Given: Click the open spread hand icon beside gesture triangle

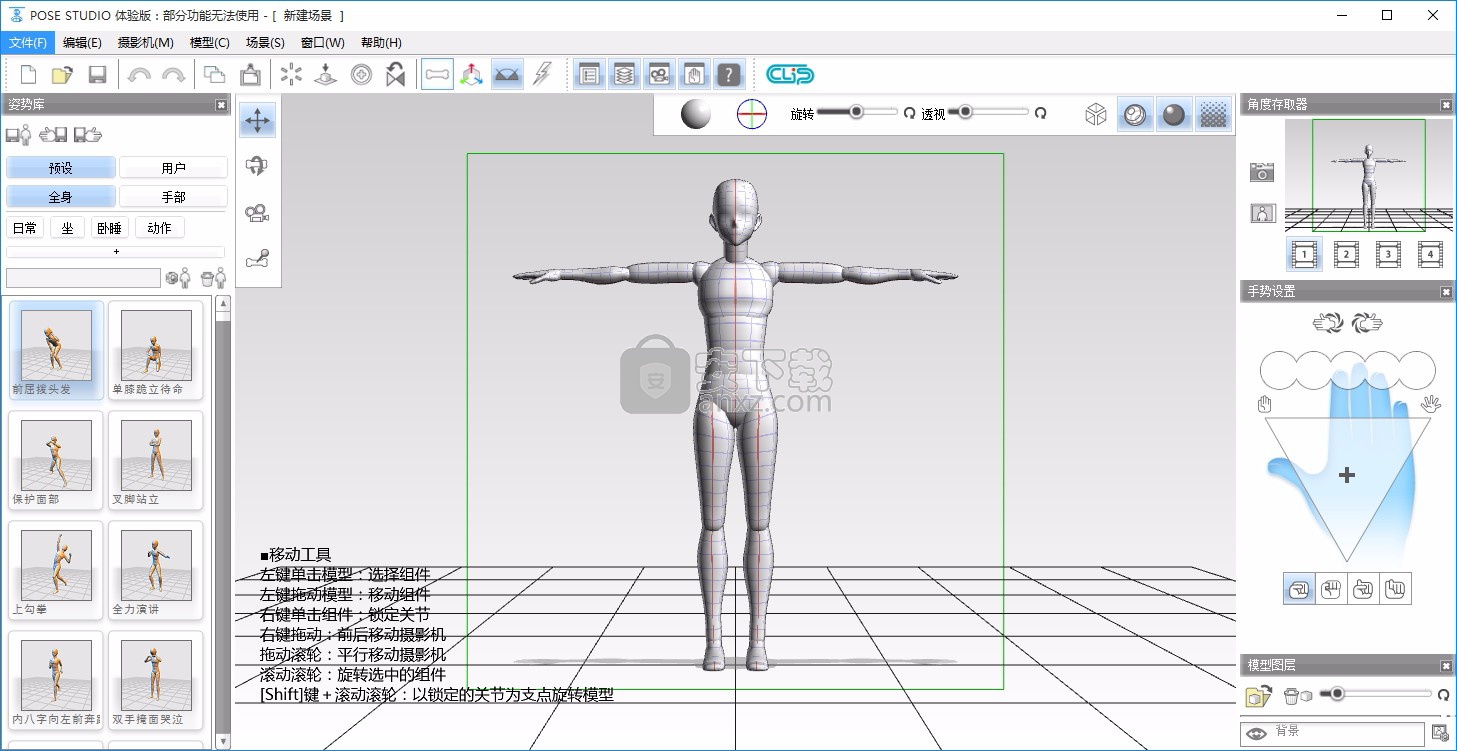Looking at the screenshot, I should coord(1431,405).
